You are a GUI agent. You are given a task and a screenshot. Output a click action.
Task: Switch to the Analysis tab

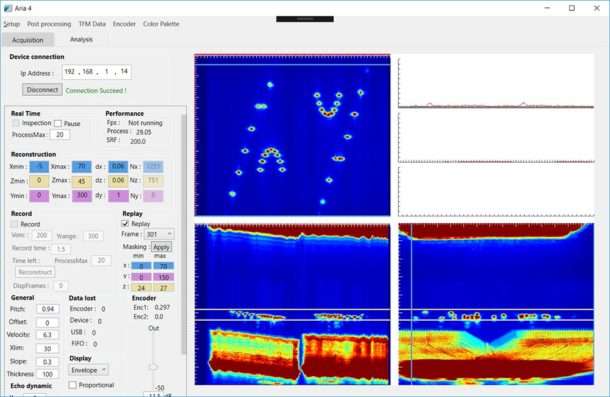(x=81, y=39)
